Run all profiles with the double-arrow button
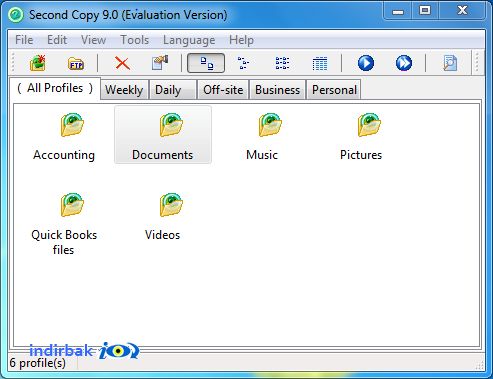Viewport: 493px width, 379px height. coord(404,63)
